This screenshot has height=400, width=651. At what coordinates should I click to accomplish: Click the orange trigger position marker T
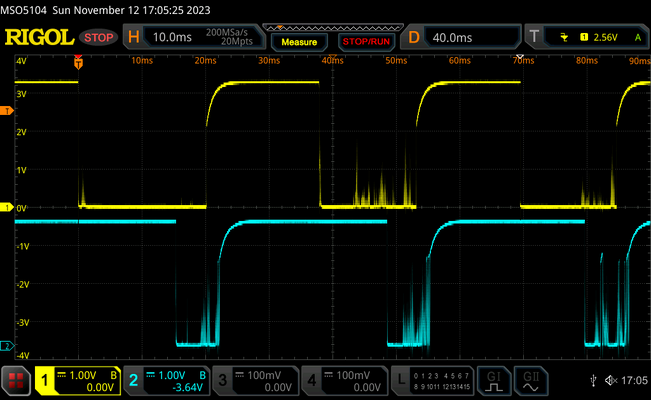click(78, 63)
